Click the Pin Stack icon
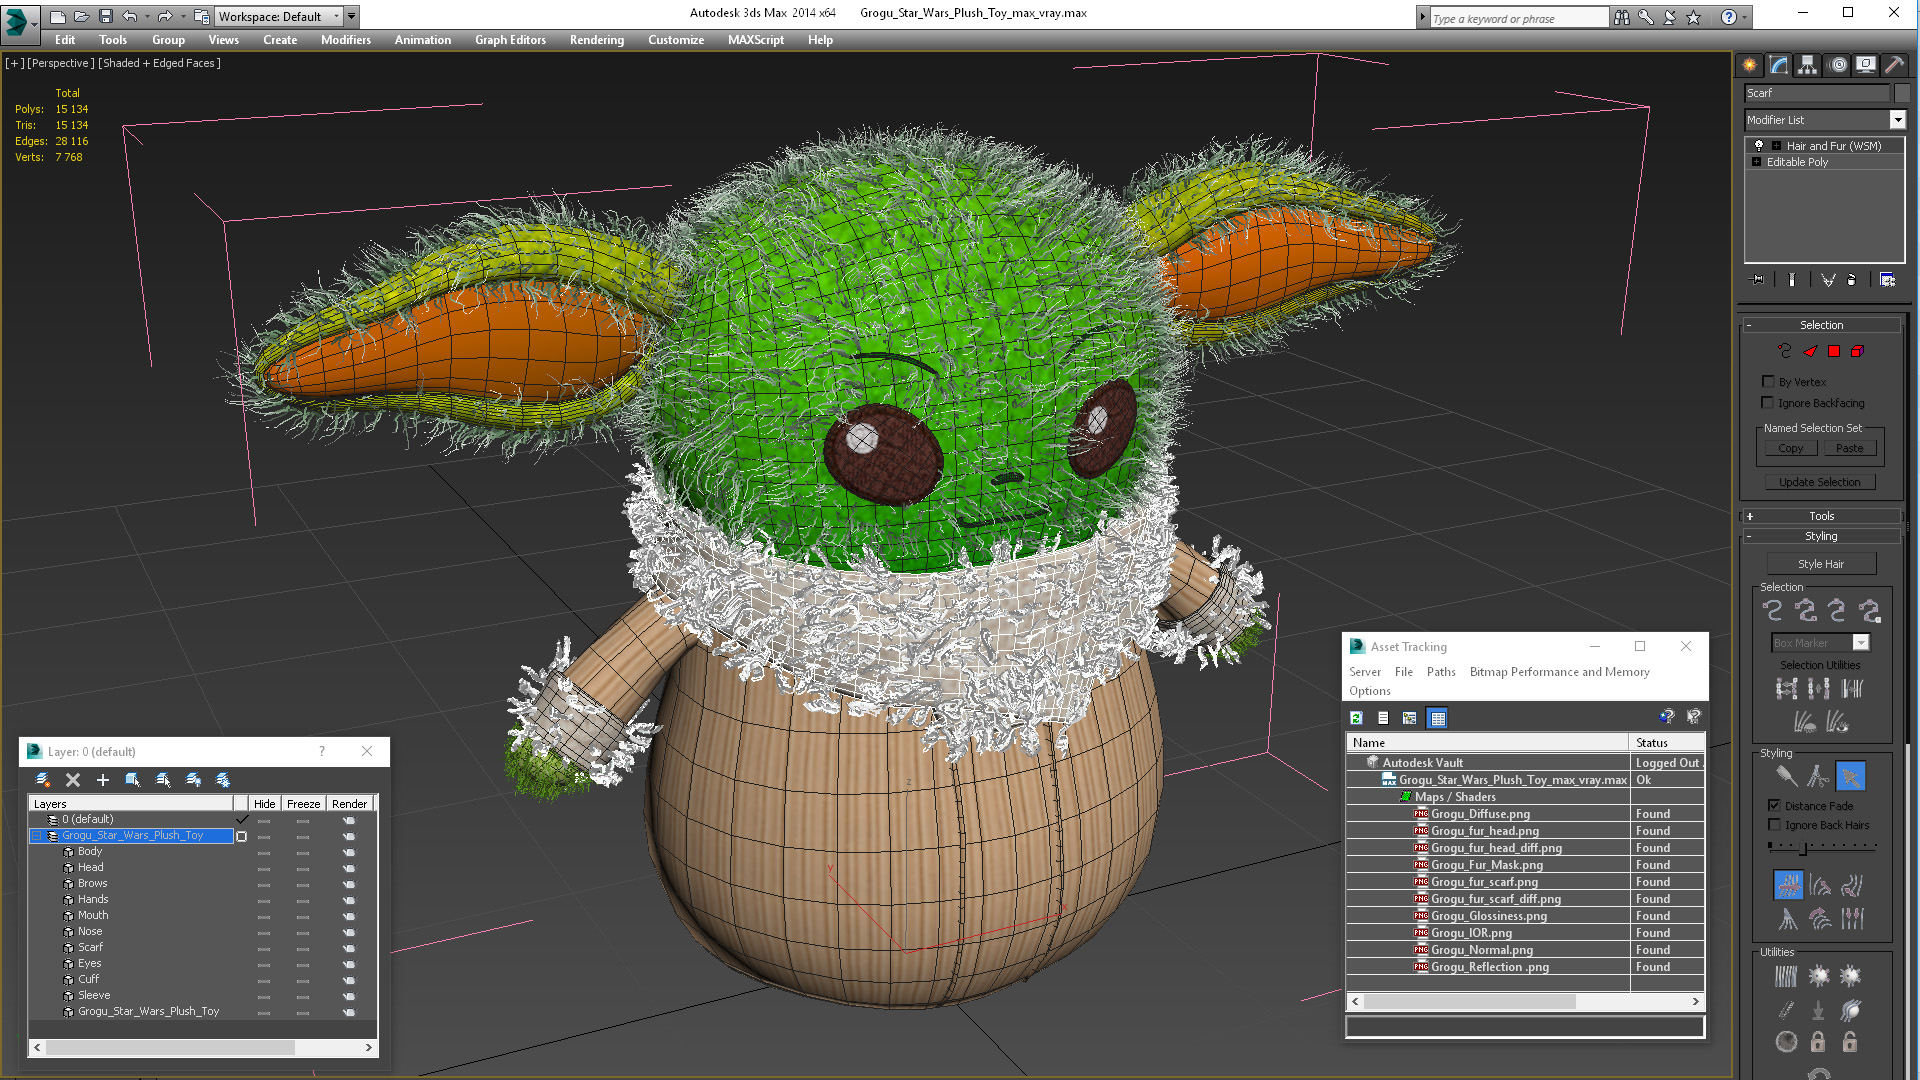This screenshot has width=1920, height=1080. tap(1758, 280)
